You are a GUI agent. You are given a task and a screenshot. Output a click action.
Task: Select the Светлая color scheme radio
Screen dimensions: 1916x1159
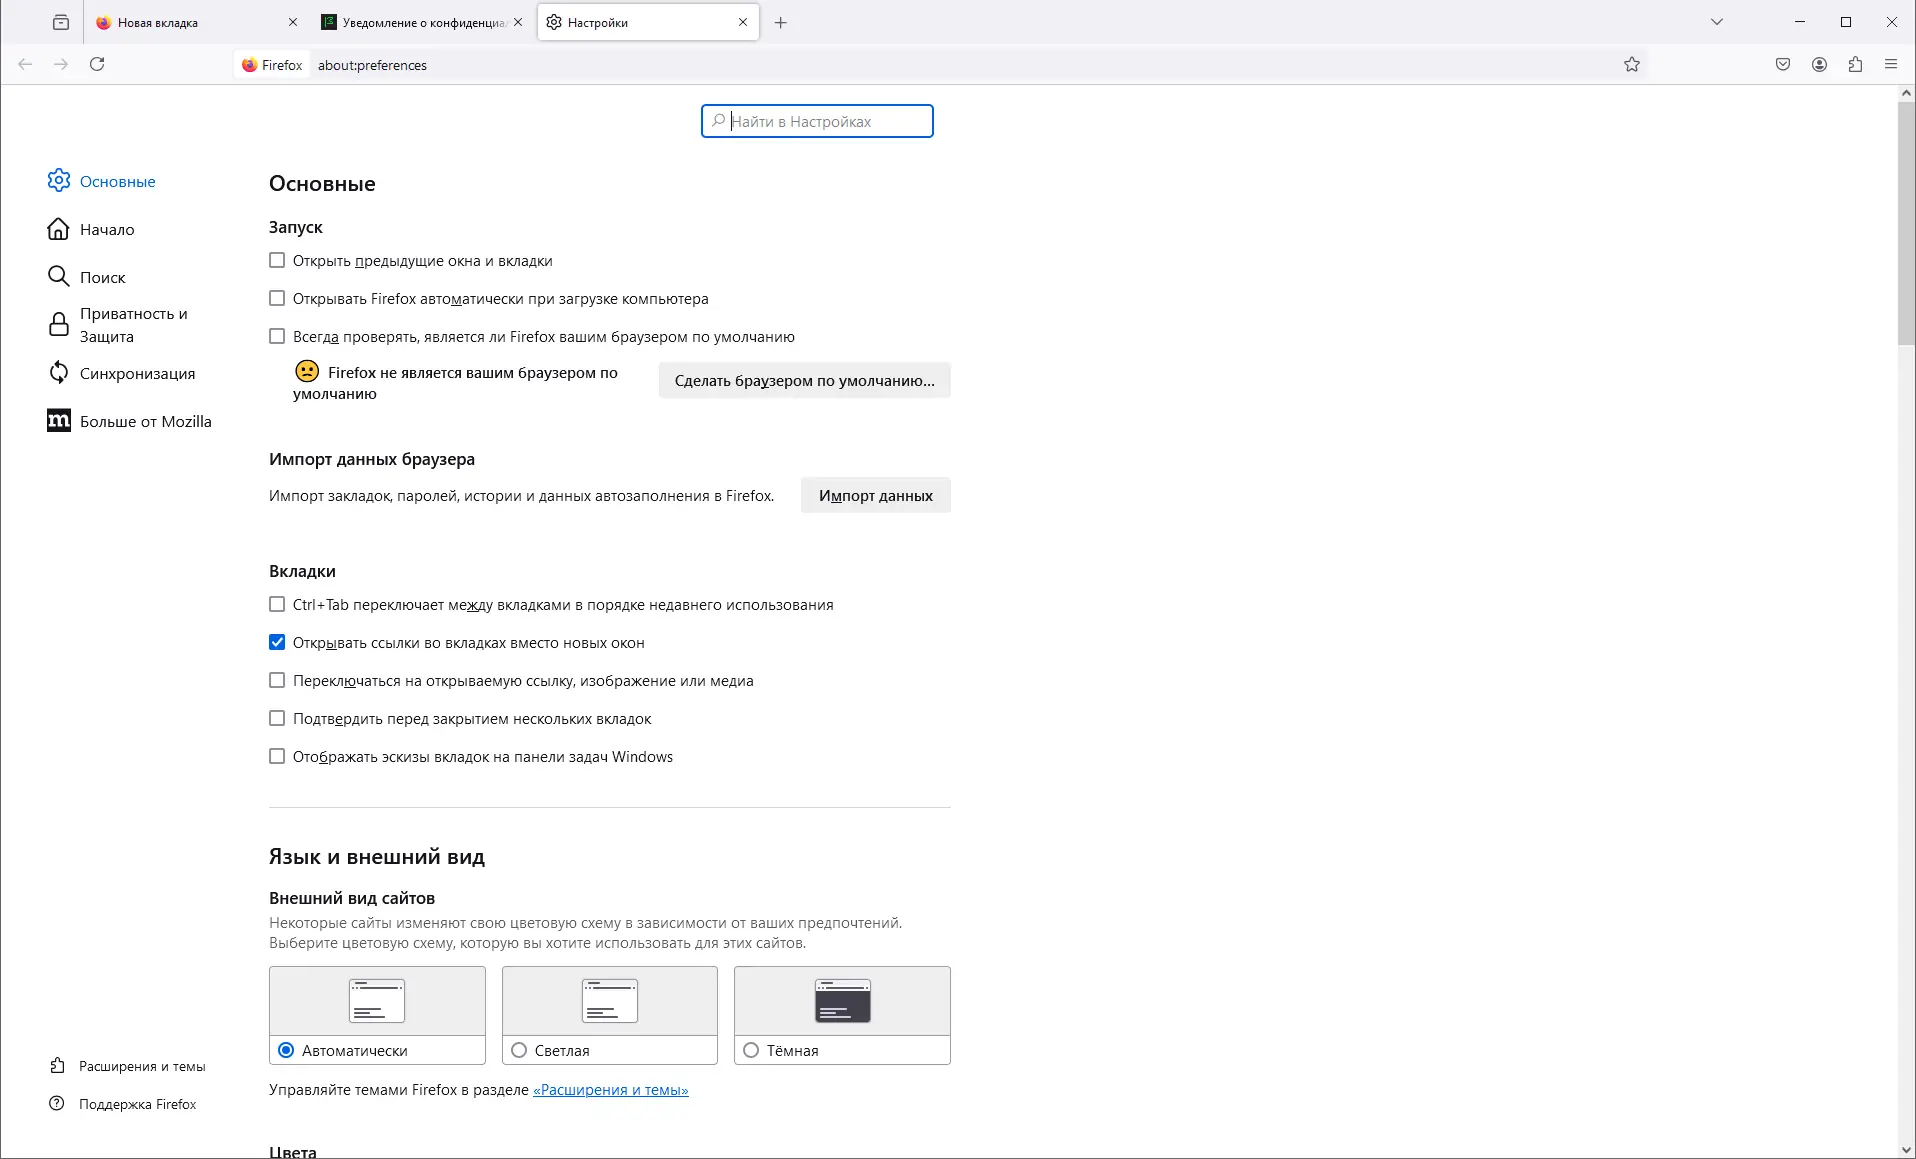(x=519, y=1050)
